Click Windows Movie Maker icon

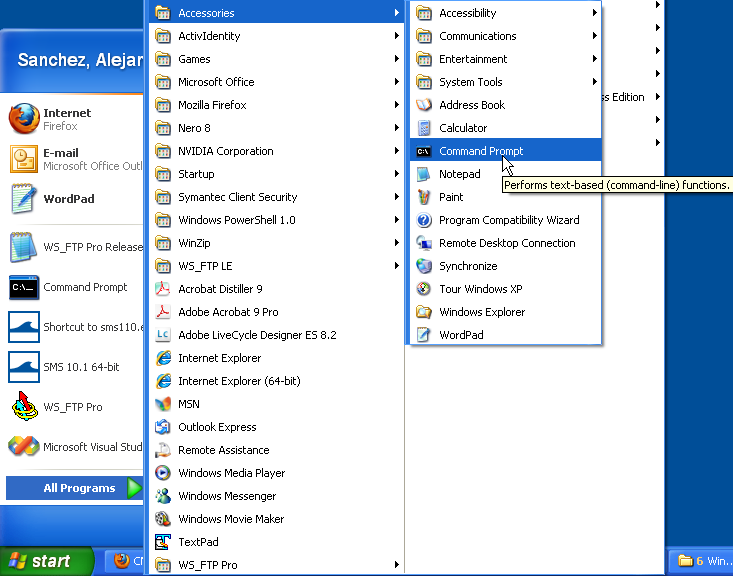pos(163,518)
